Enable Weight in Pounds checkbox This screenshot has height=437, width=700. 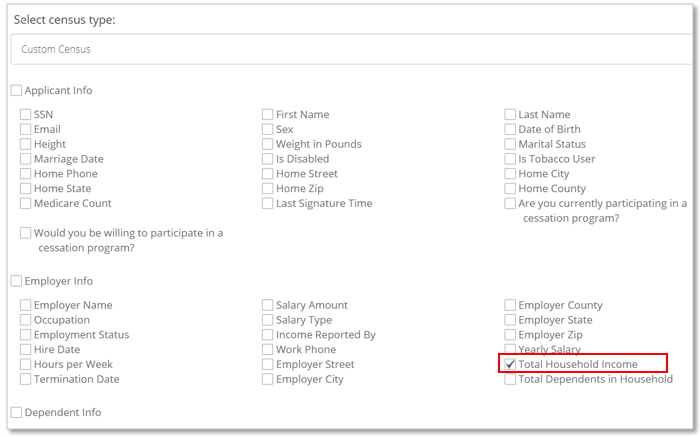tap(267, 144)
